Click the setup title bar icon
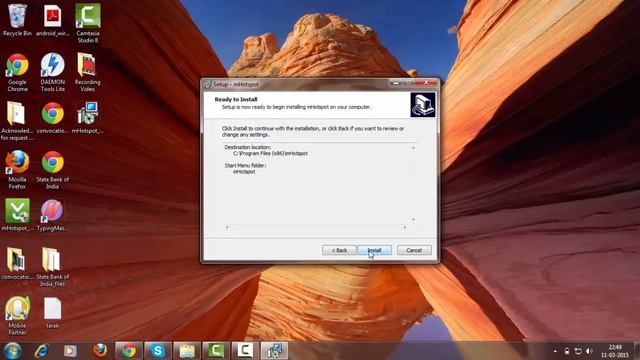The height and width of the screenshot is (360, 640). click(207, 84)
